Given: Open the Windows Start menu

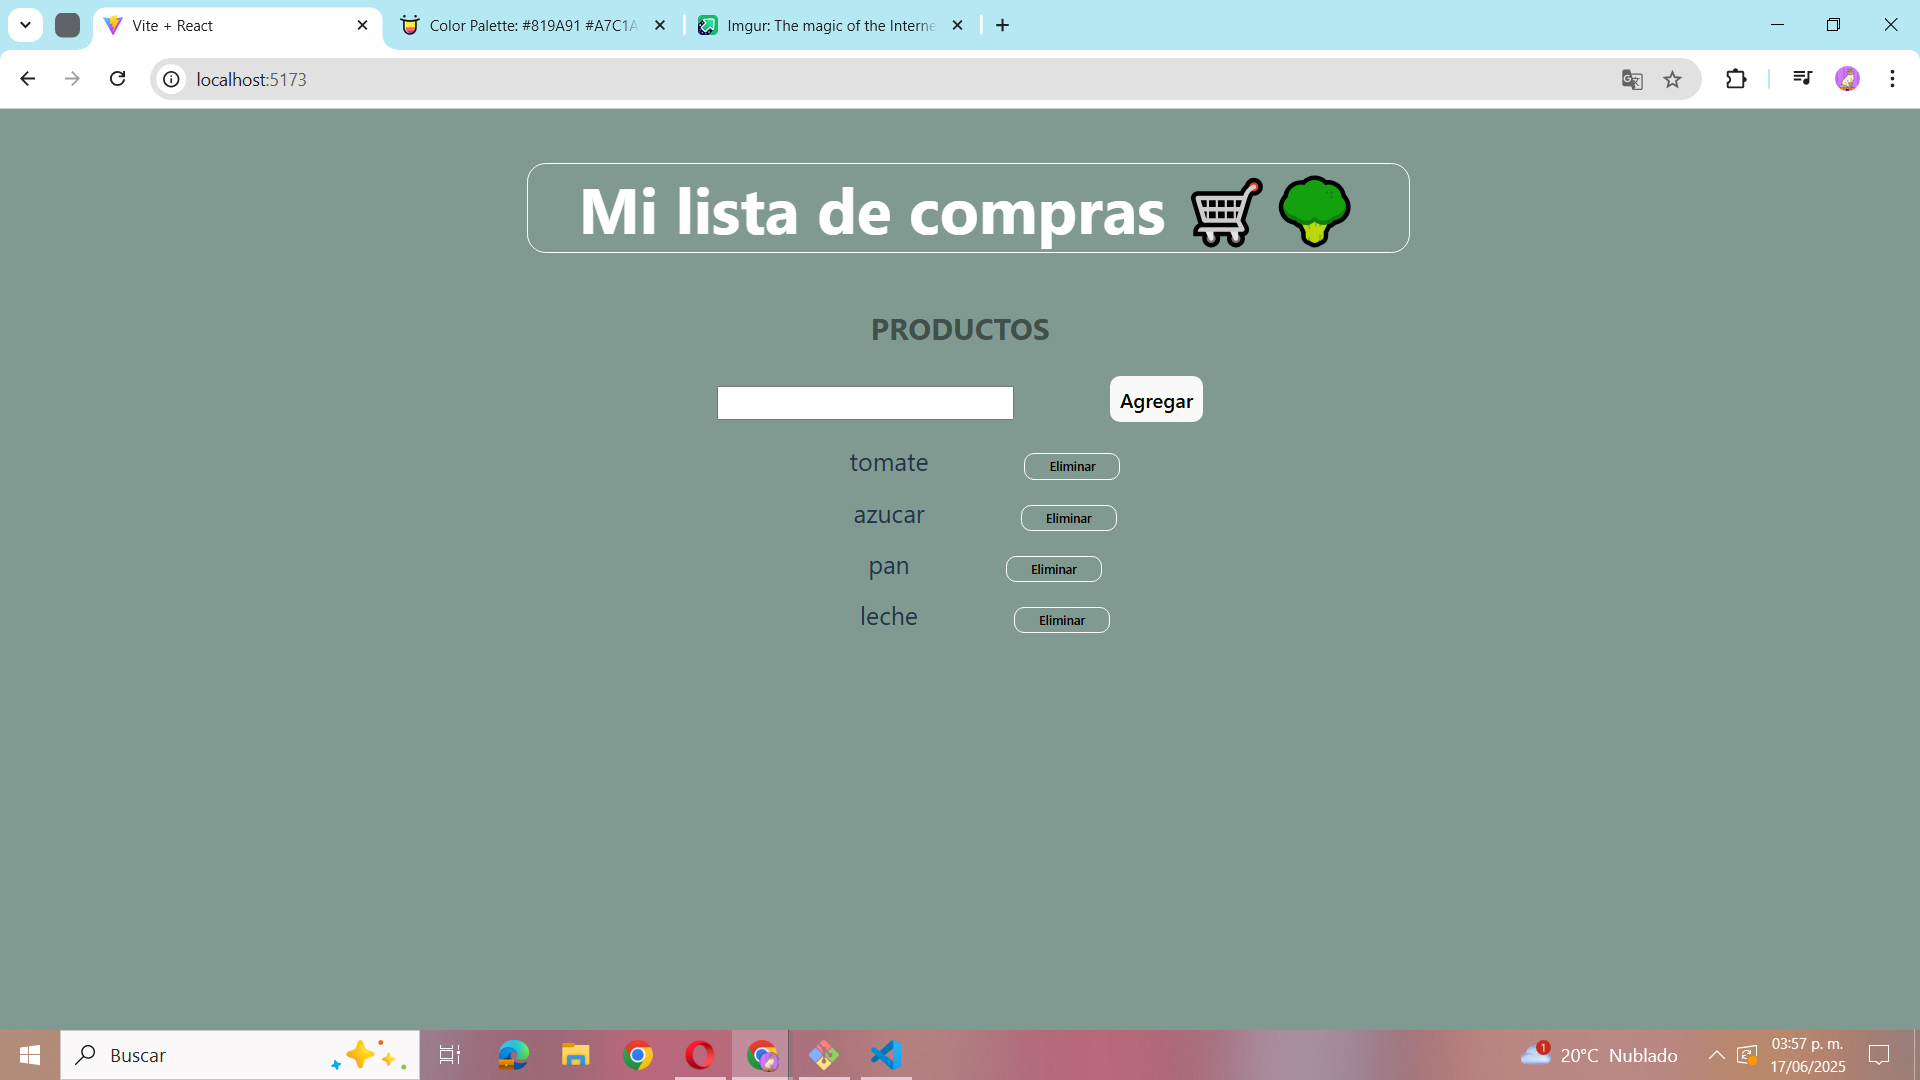Looking at the screenshot, I should tap(30, 1055).
